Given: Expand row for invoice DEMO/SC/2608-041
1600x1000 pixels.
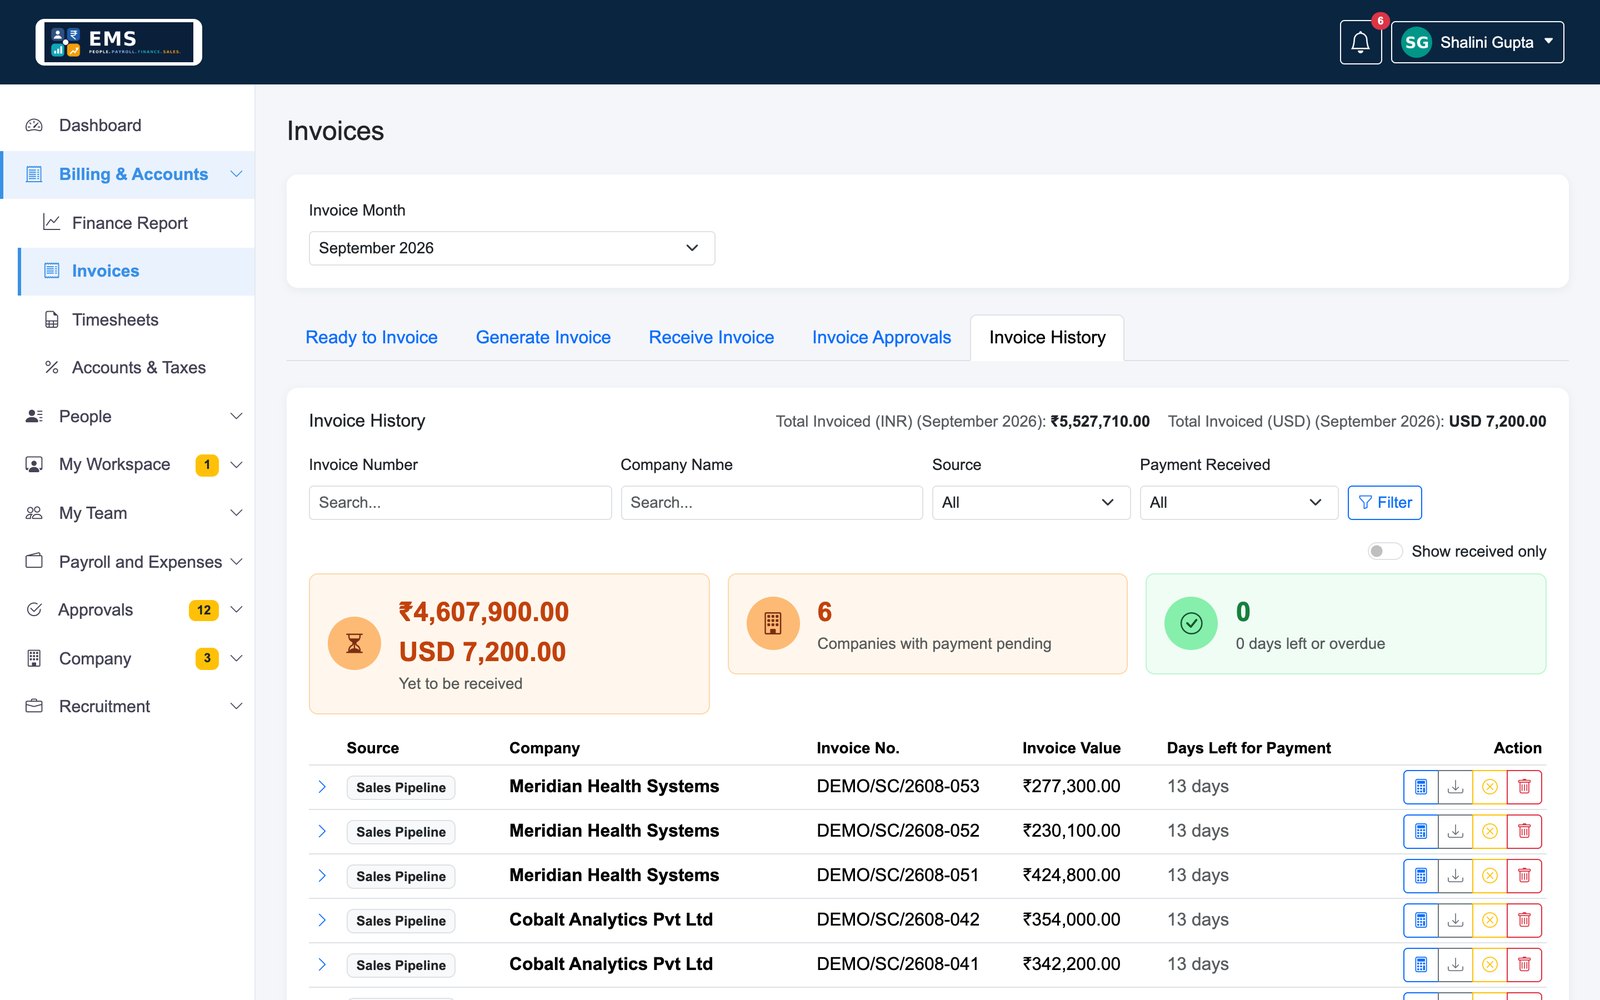Looking at the screenshot, I should click(322, 965).
